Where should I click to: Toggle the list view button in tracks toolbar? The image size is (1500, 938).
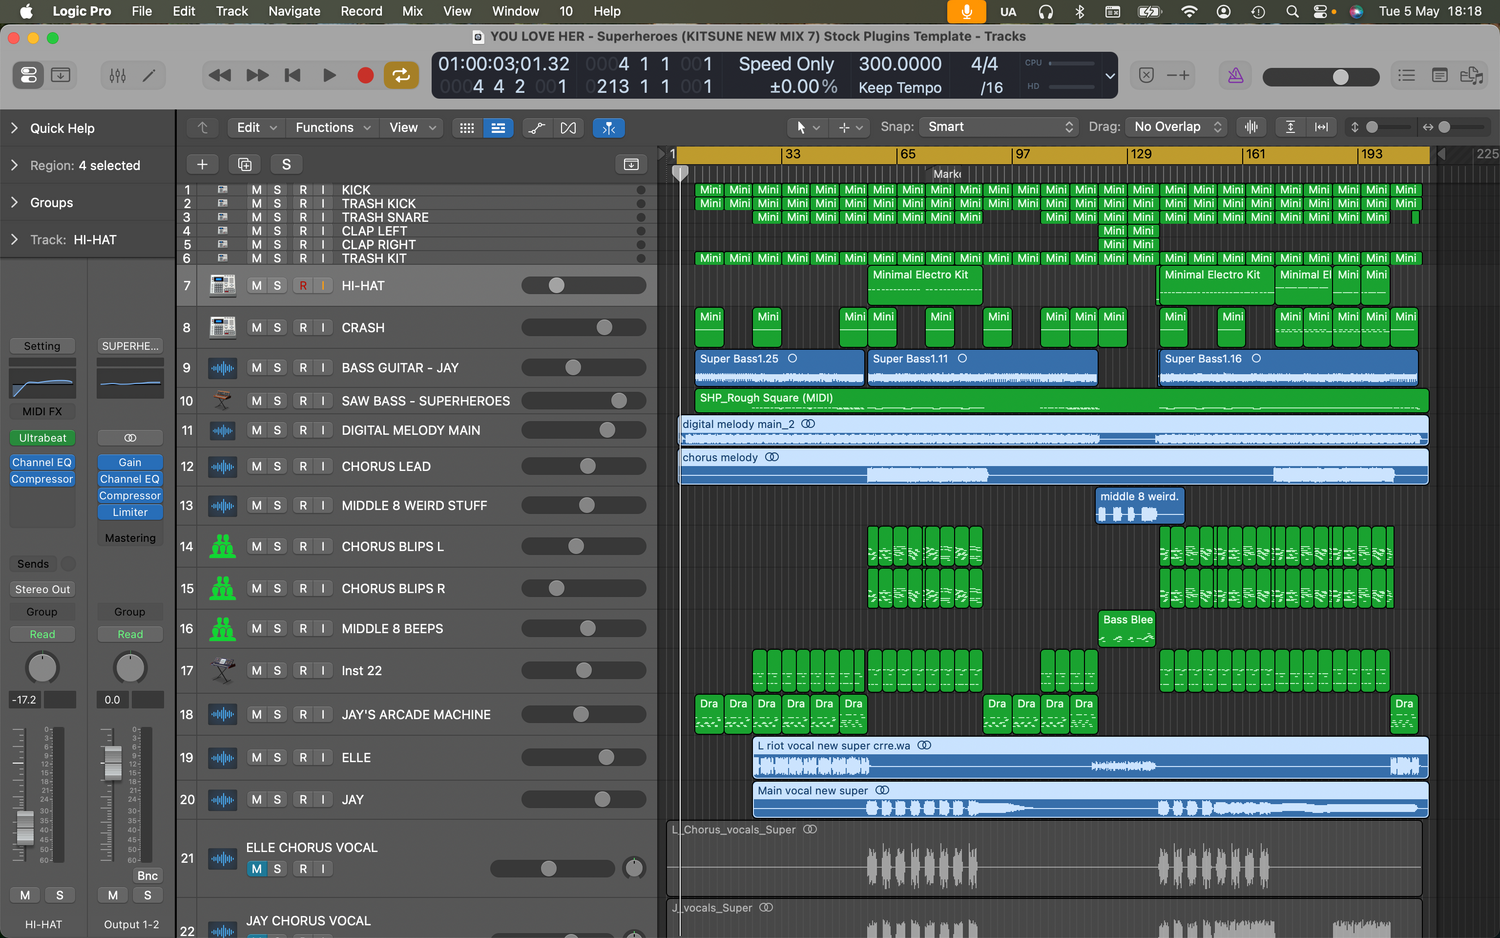pos(498,128)
